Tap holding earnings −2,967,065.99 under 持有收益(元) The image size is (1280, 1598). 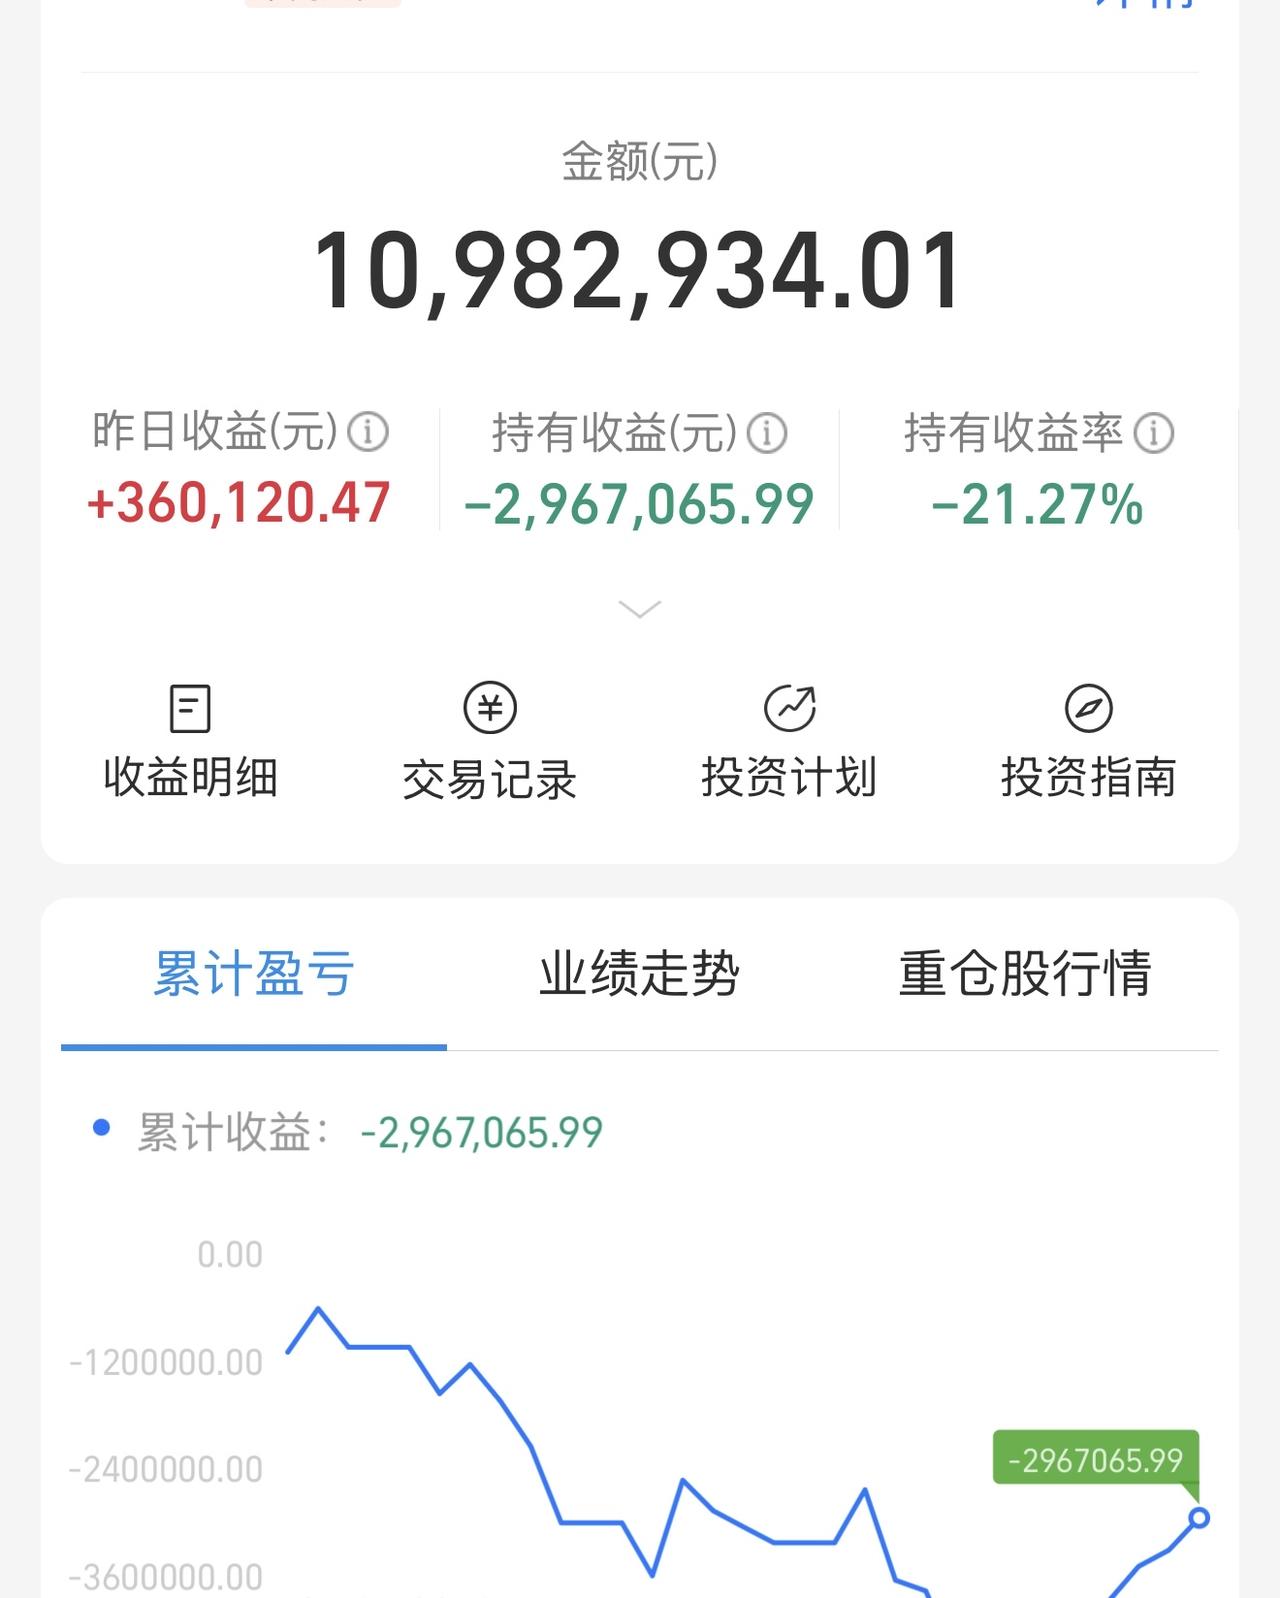coord(639,504)
